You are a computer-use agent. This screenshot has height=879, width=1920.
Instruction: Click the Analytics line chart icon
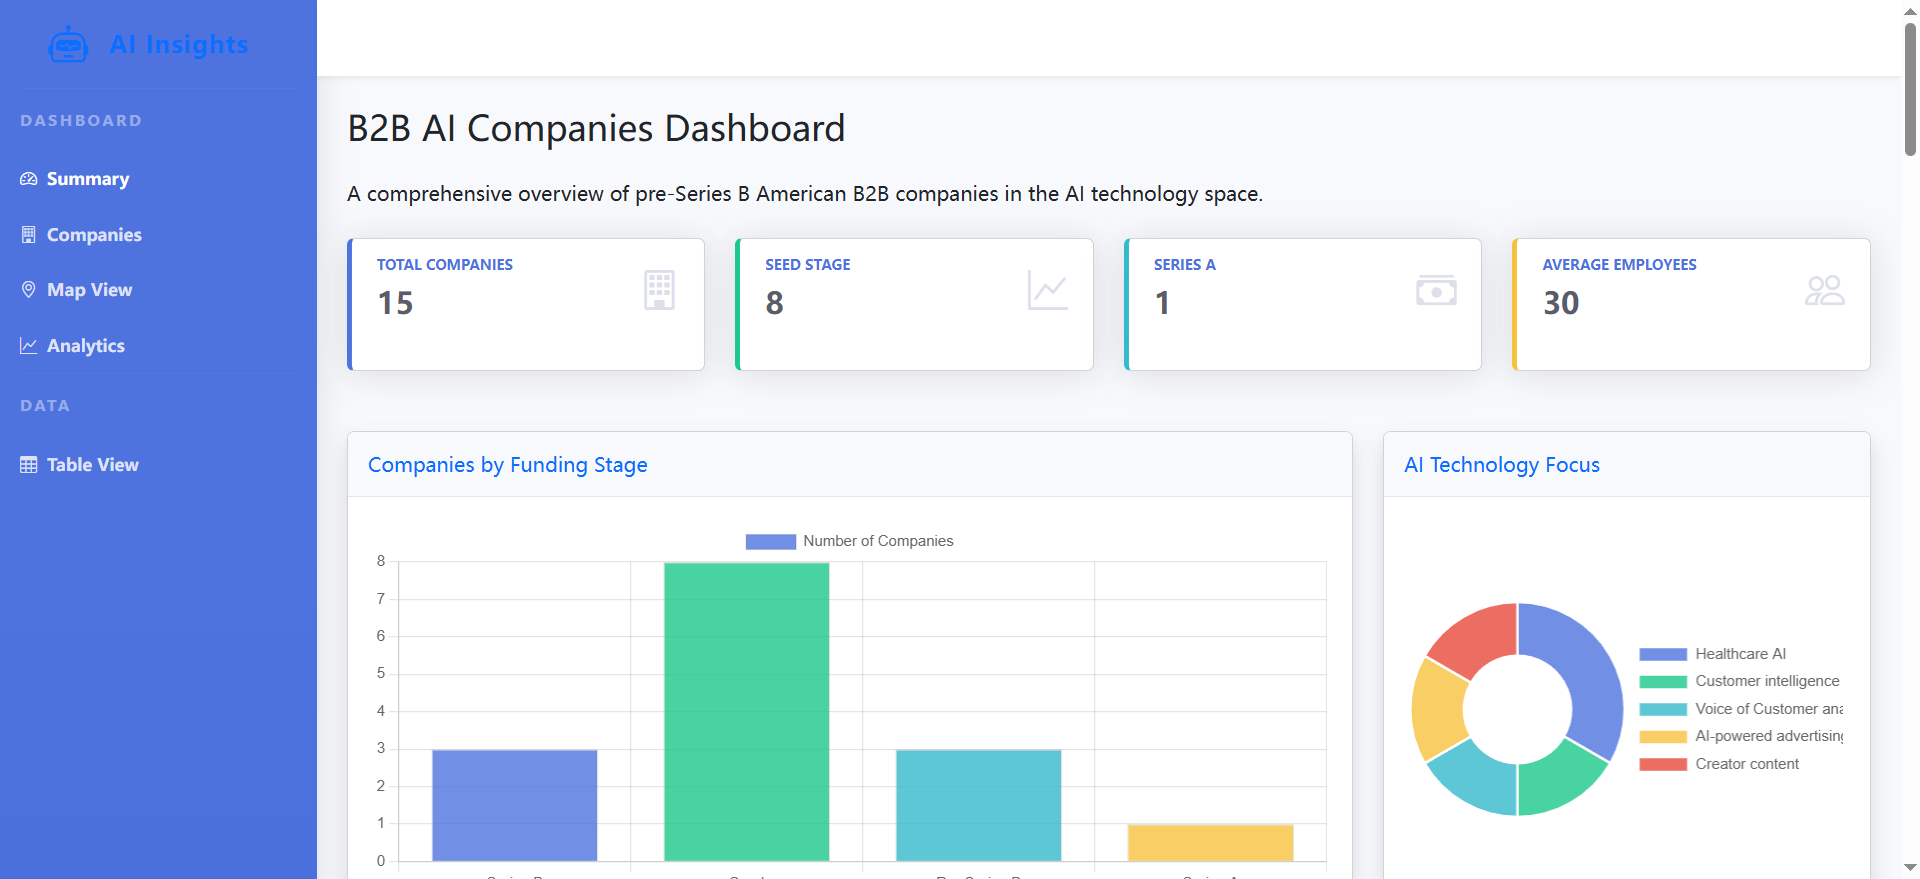(29, 346)
